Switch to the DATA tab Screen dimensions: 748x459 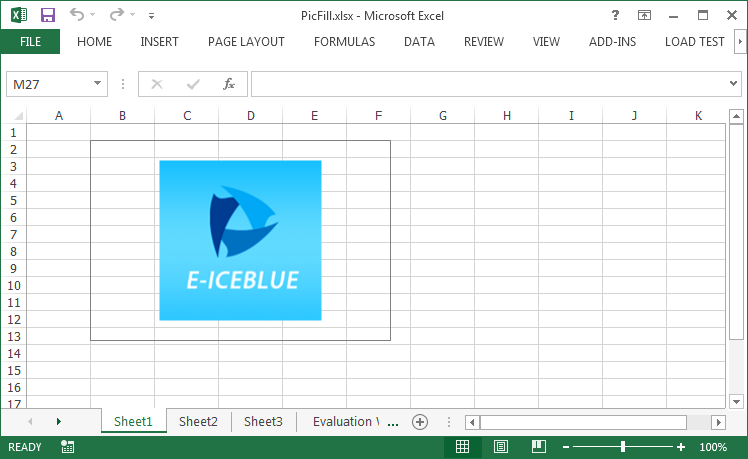click(419, 42)
